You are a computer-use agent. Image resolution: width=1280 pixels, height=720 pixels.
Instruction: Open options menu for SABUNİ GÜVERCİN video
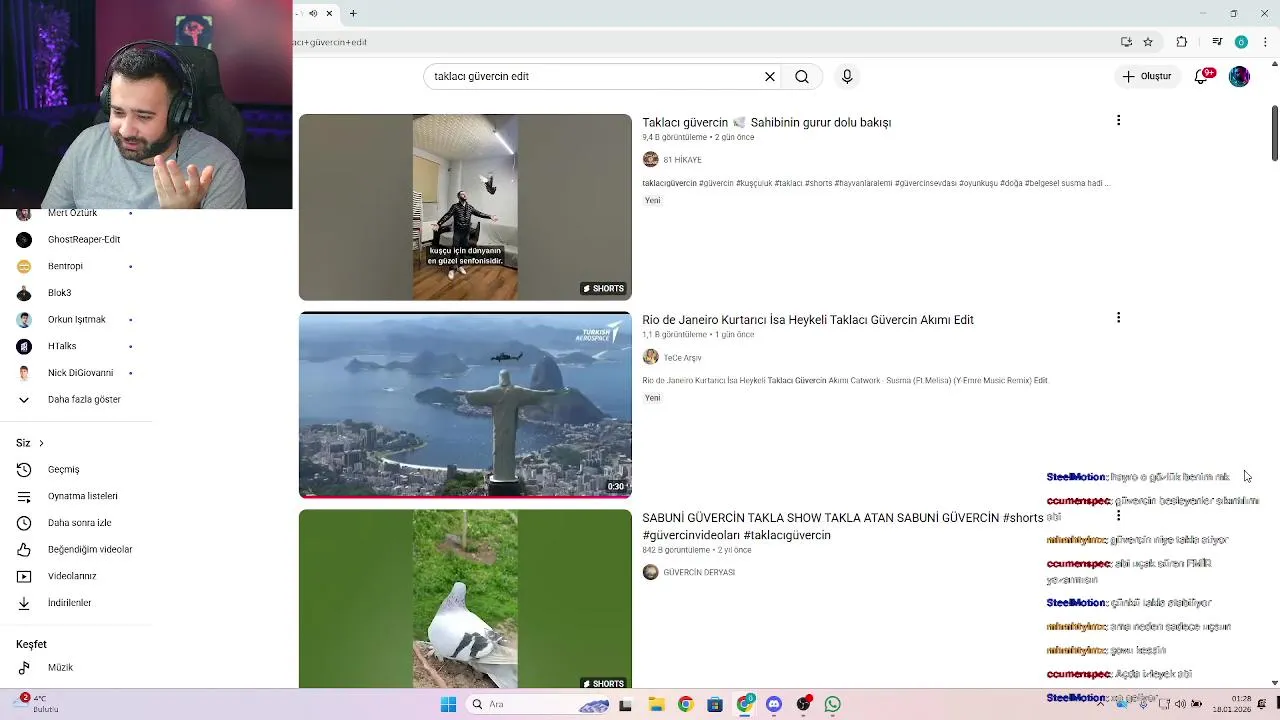[1118, 515]
